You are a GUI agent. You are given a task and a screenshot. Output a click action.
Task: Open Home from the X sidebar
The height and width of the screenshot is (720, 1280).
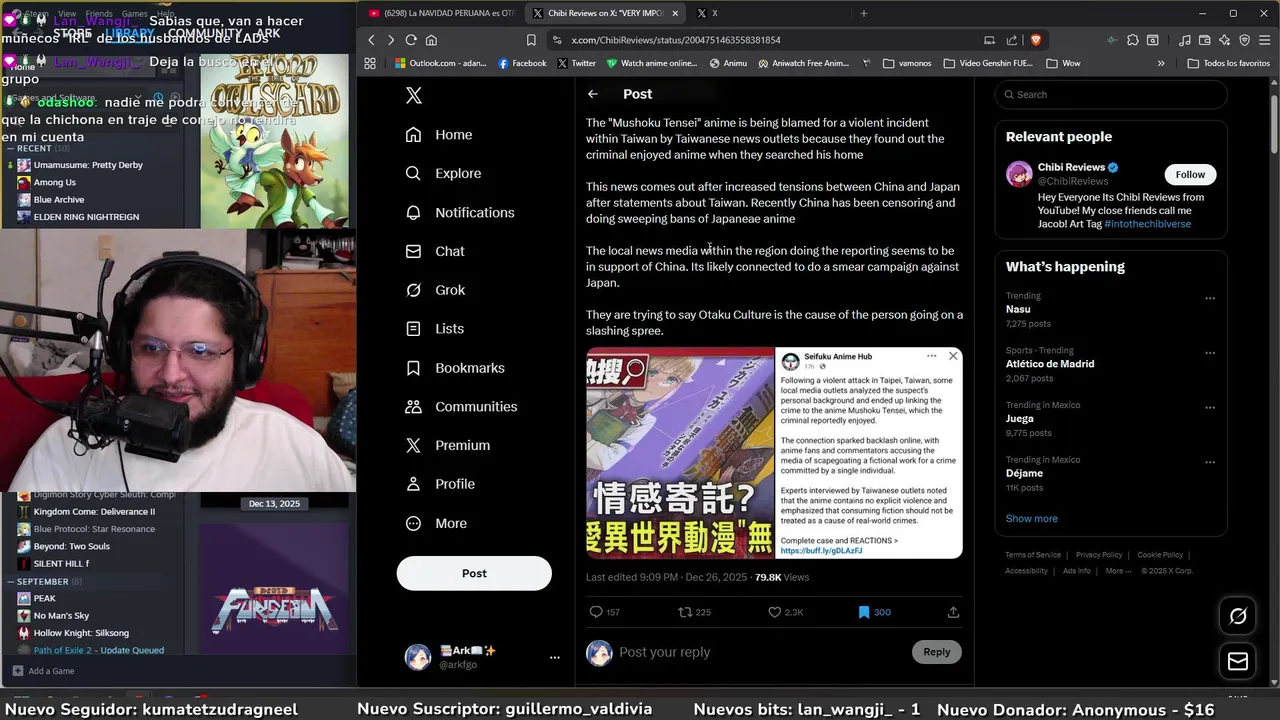pyautogui.click(x=439, y=135)
